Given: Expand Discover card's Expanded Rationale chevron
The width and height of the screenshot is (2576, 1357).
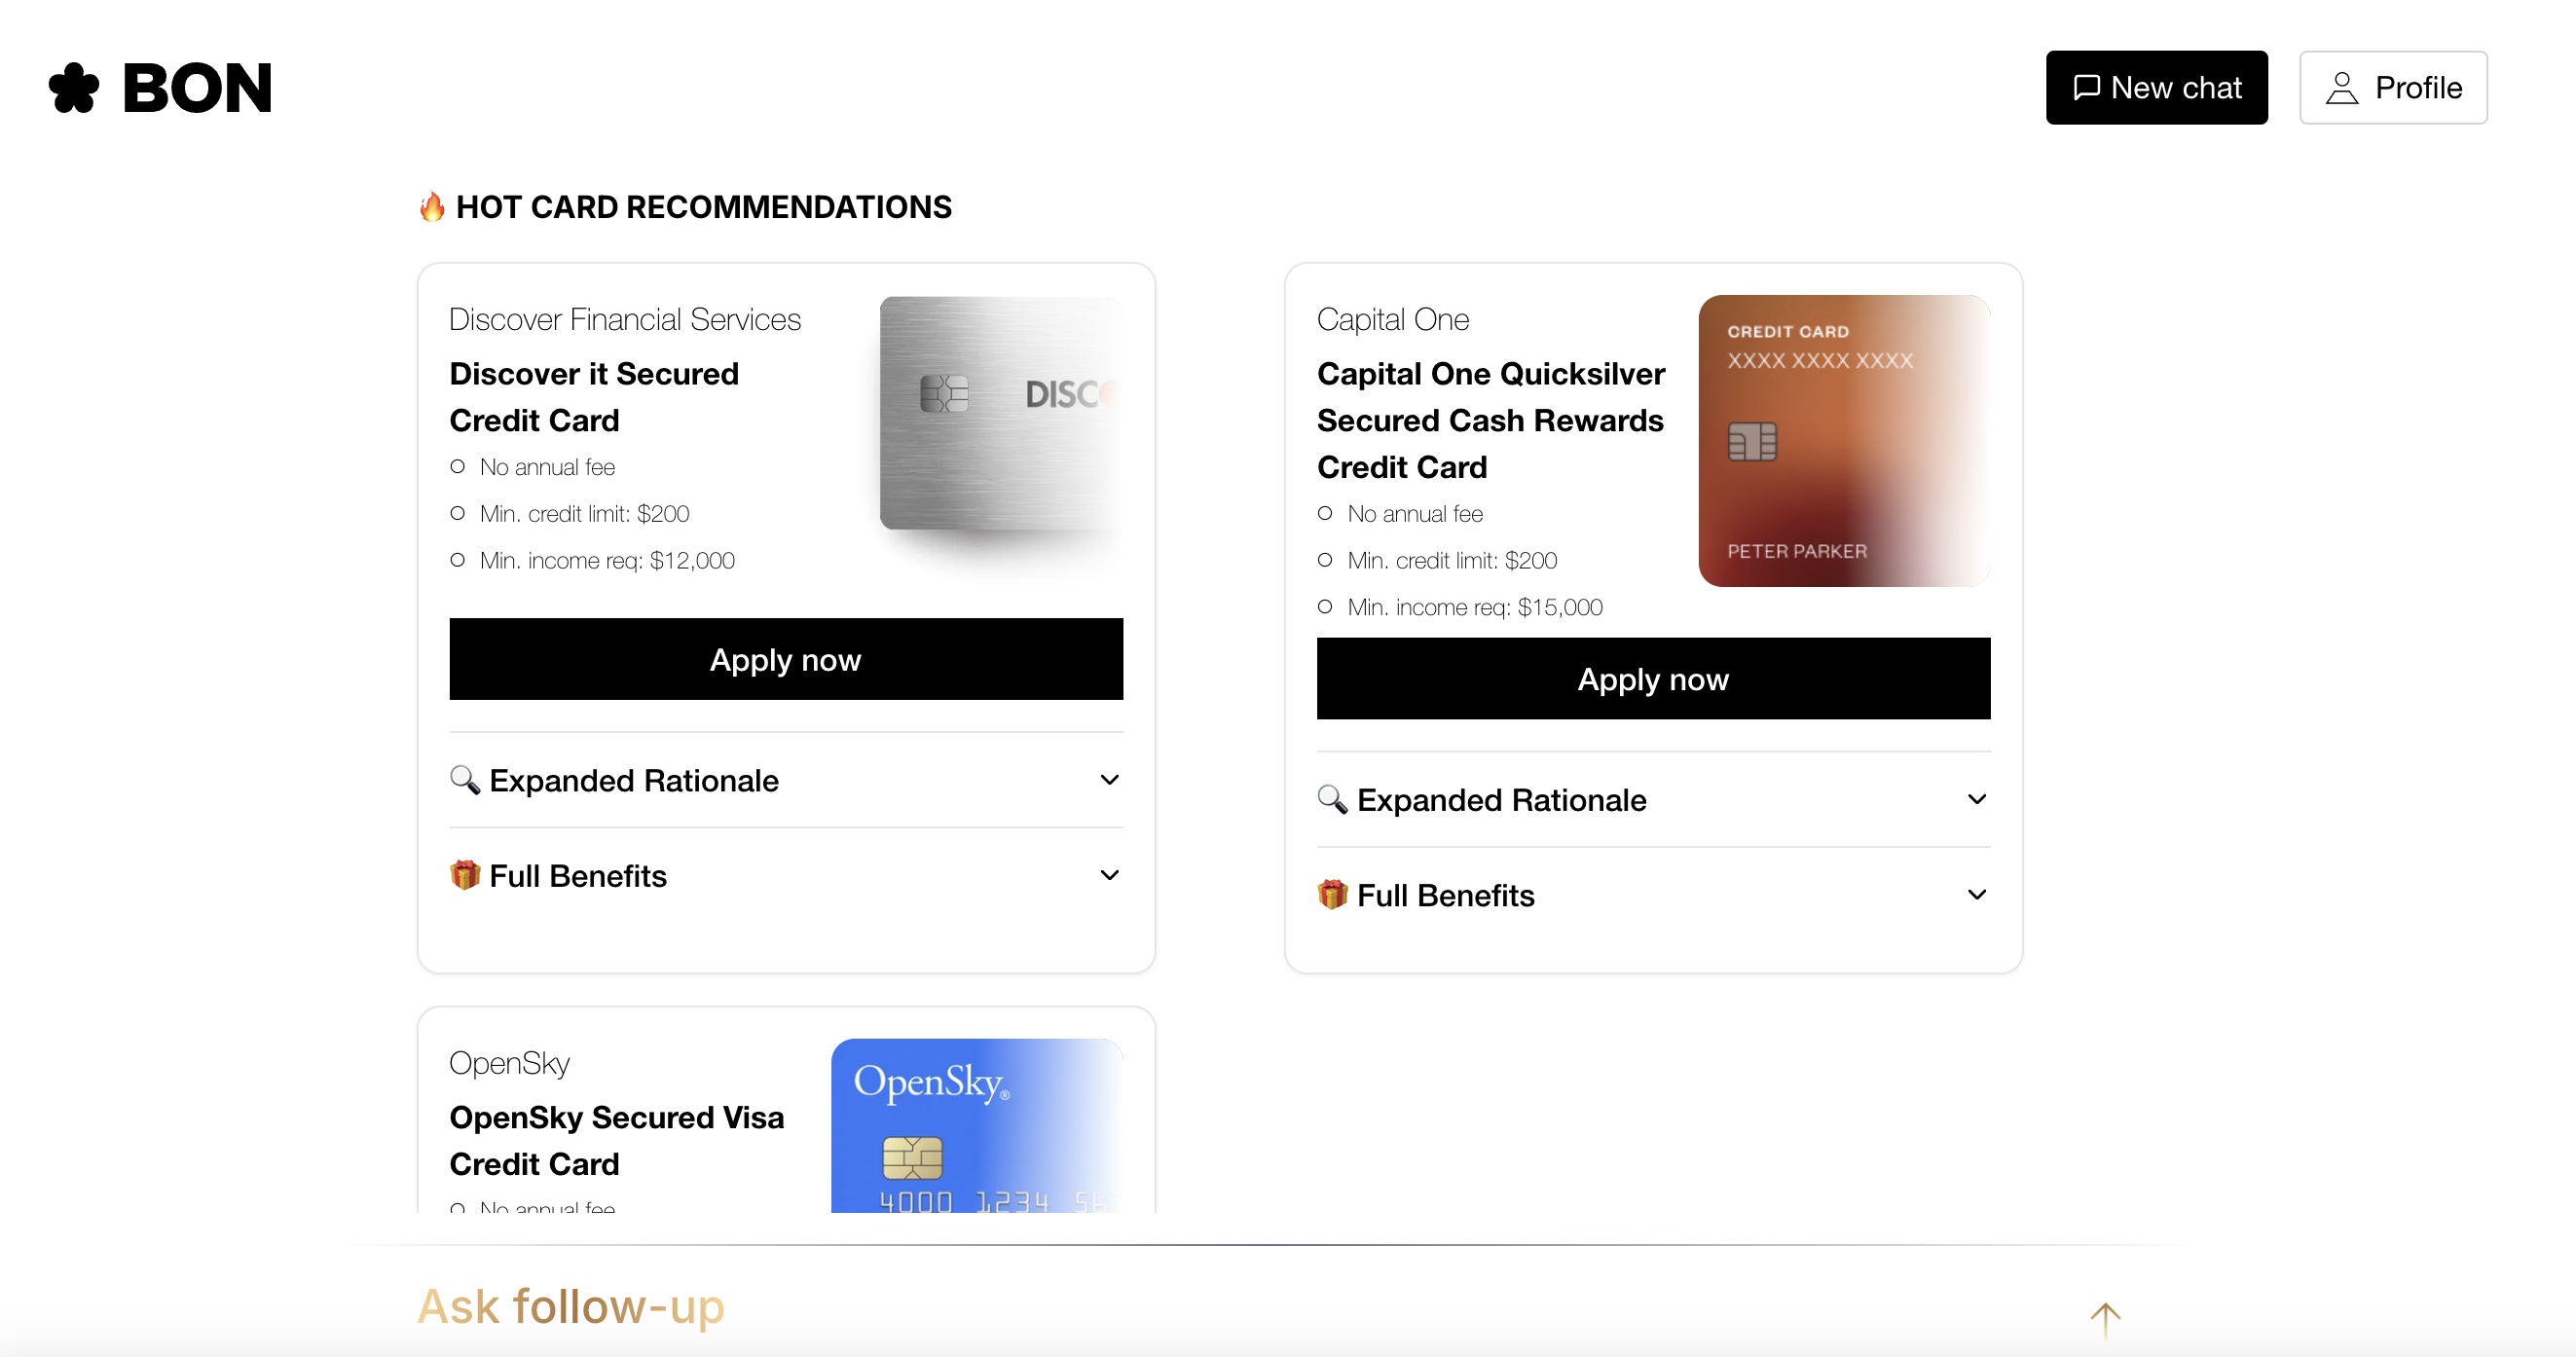Looking at the screenshot, I should click(x=1109, y=780).
